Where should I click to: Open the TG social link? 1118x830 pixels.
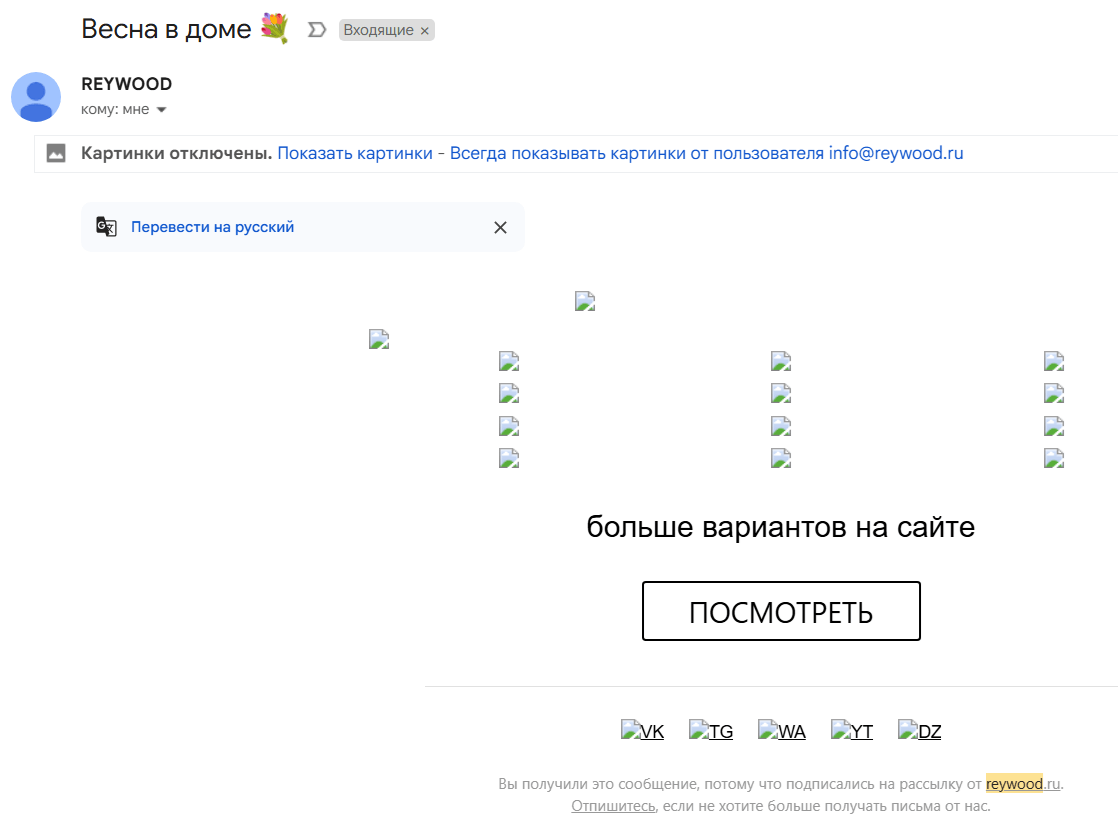click(x=711, y=731)
